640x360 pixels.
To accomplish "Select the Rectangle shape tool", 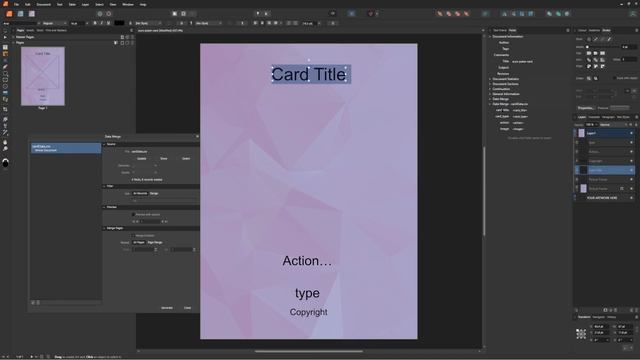I will click(x=5, y=80).
